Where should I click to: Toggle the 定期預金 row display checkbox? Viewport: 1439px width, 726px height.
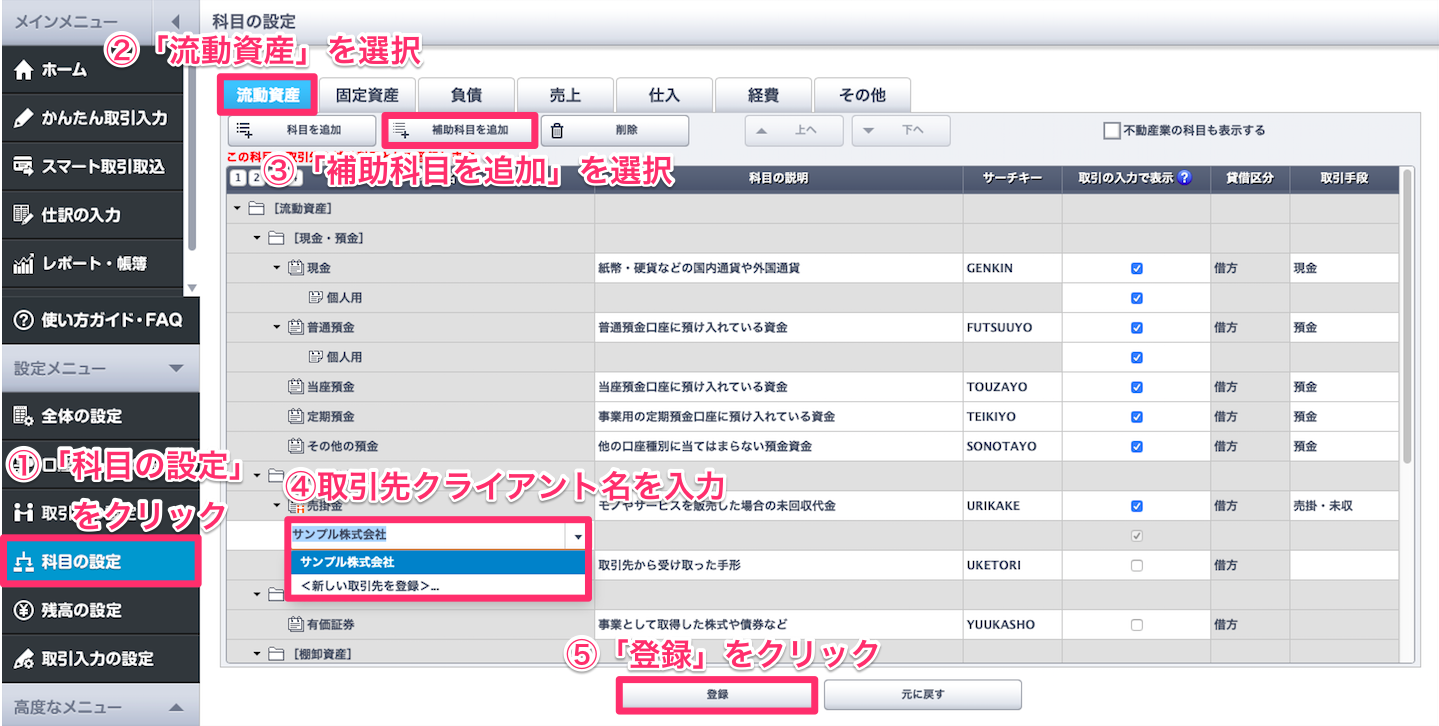pyautogui.click(x=1136, y=417)
